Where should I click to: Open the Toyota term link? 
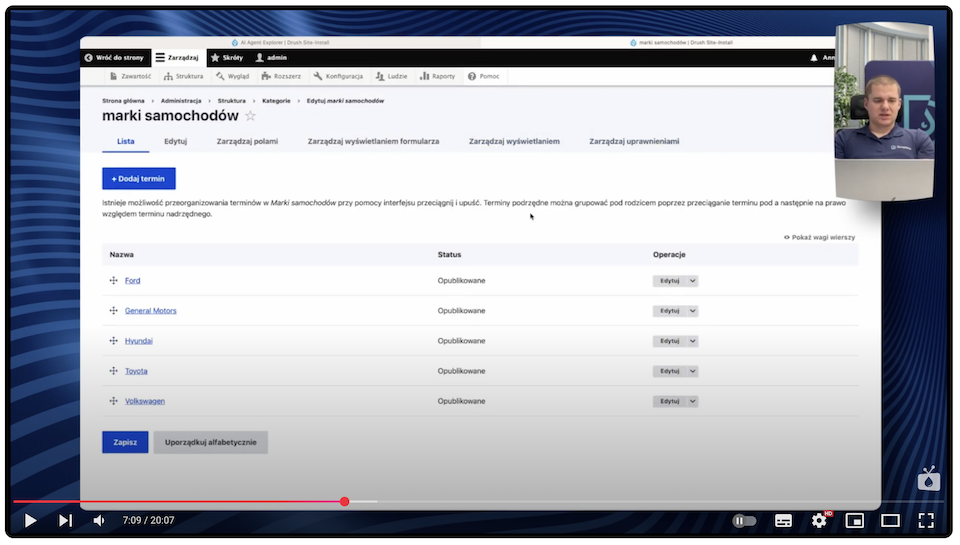[136, 371]
